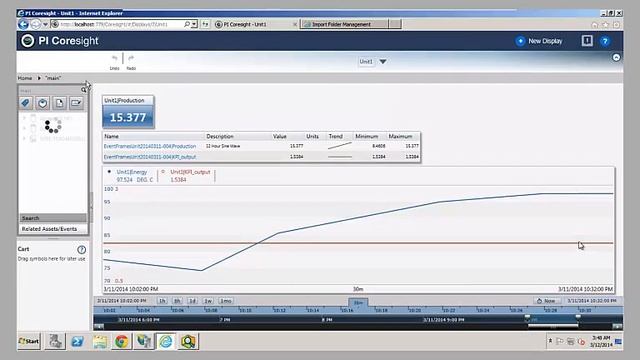The image size is (640, 360).
Task: Open the Unit1 asset dropdown arrow
Action: (383, 62)
